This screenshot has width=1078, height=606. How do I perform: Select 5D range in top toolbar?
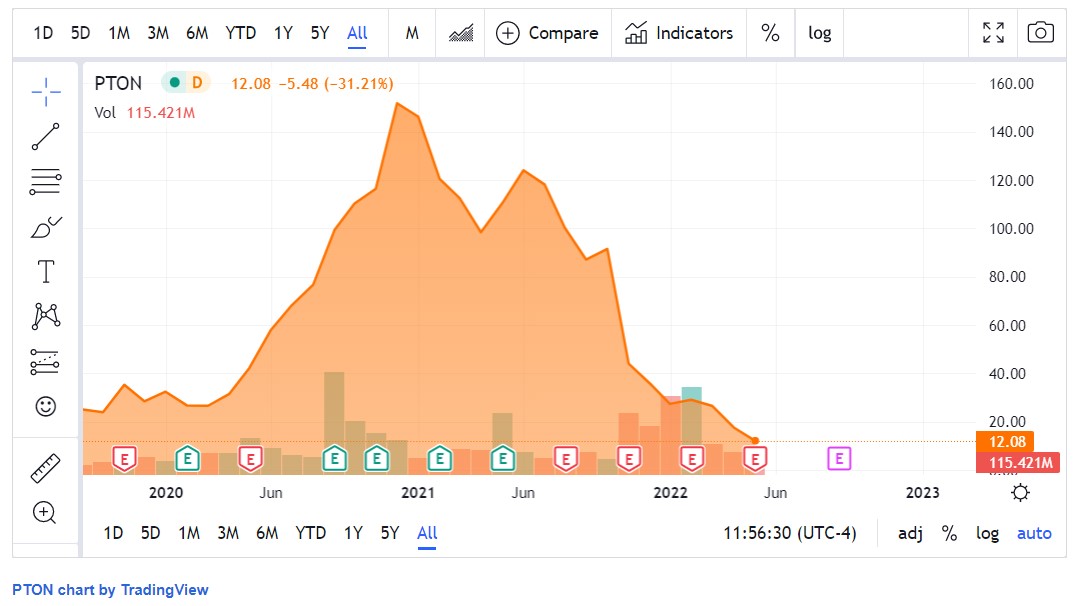pyautogui.click(x=80, y=33)
